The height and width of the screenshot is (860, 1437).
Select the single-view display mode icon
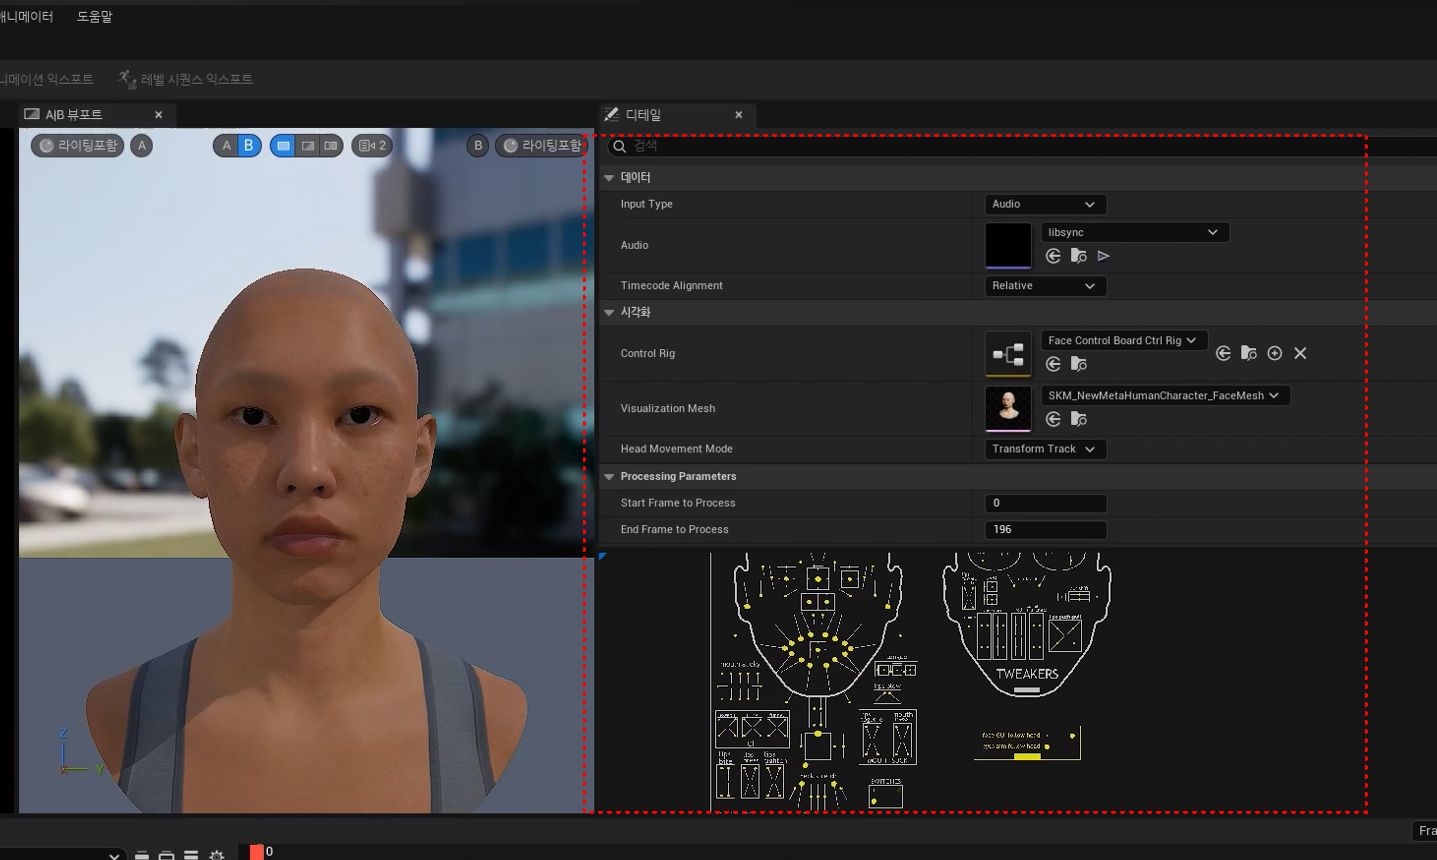(x=284, y=146)
